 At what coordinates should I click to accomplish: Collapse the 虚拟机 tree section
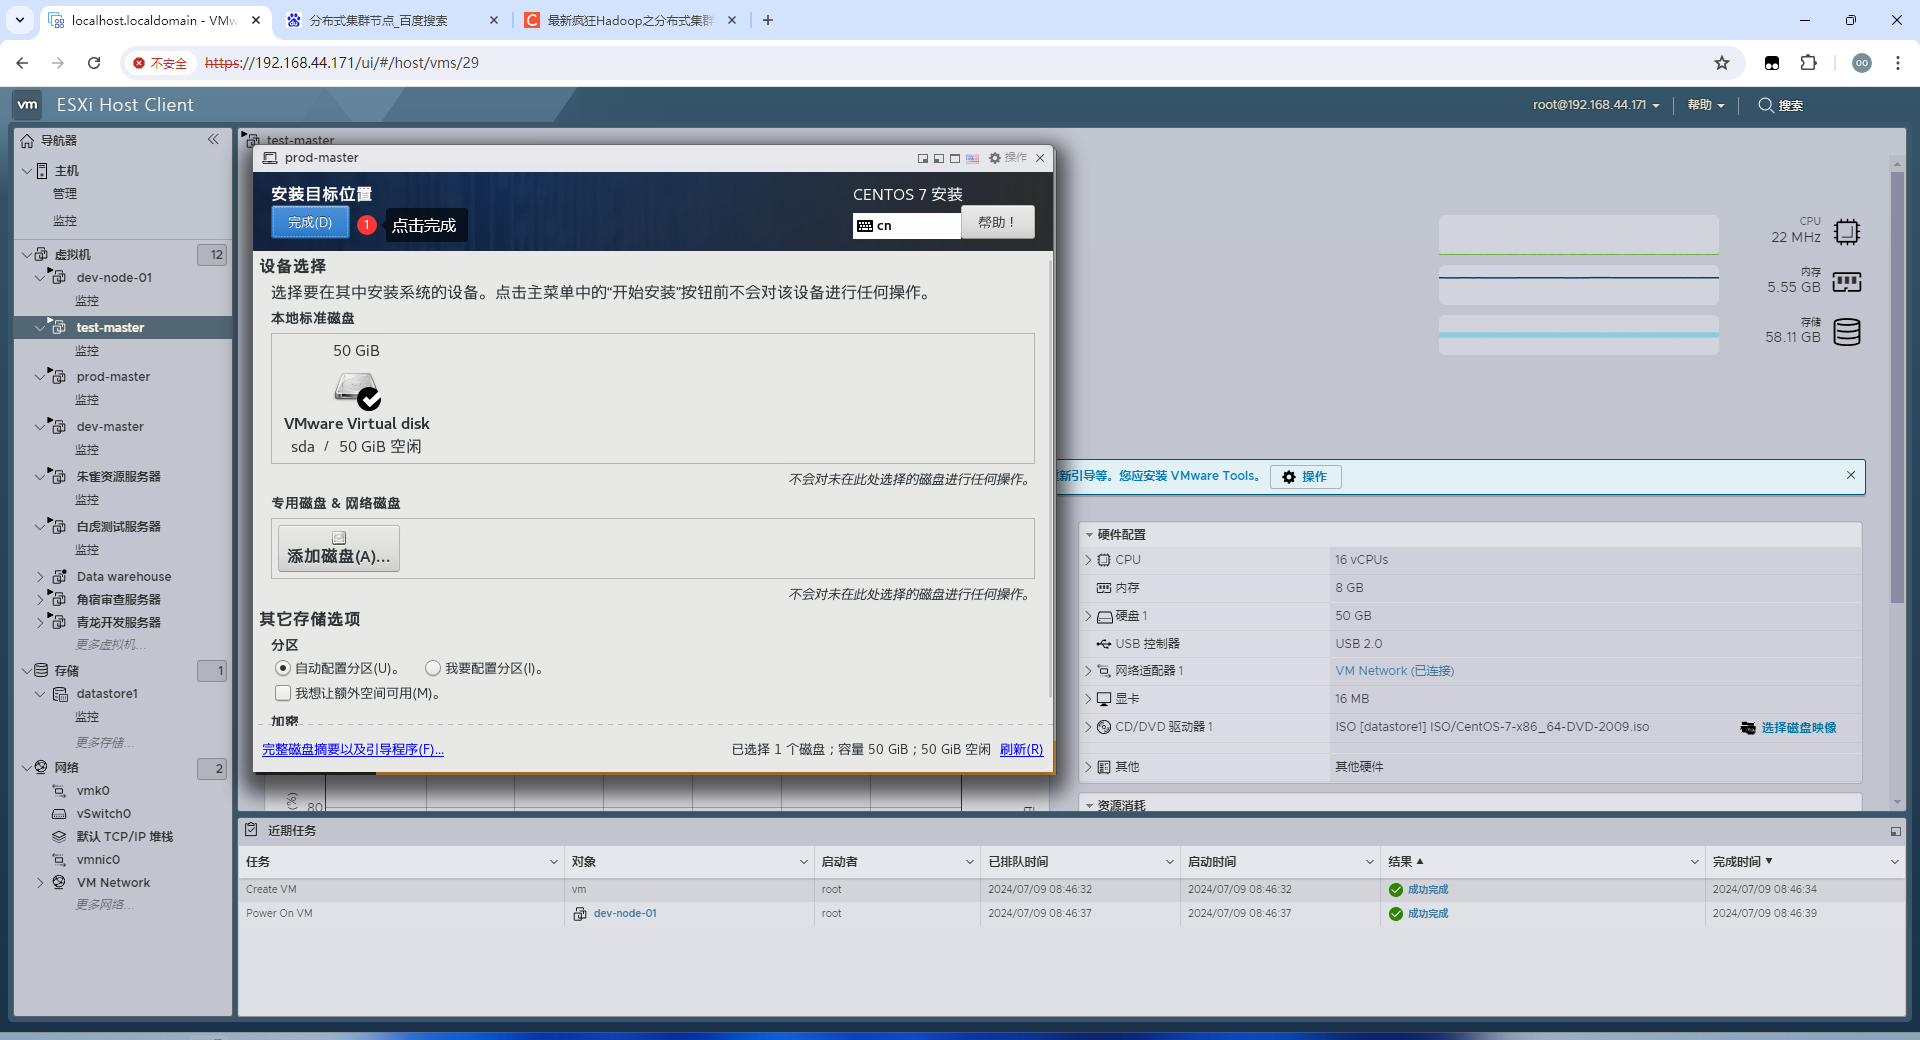[26, 255]
